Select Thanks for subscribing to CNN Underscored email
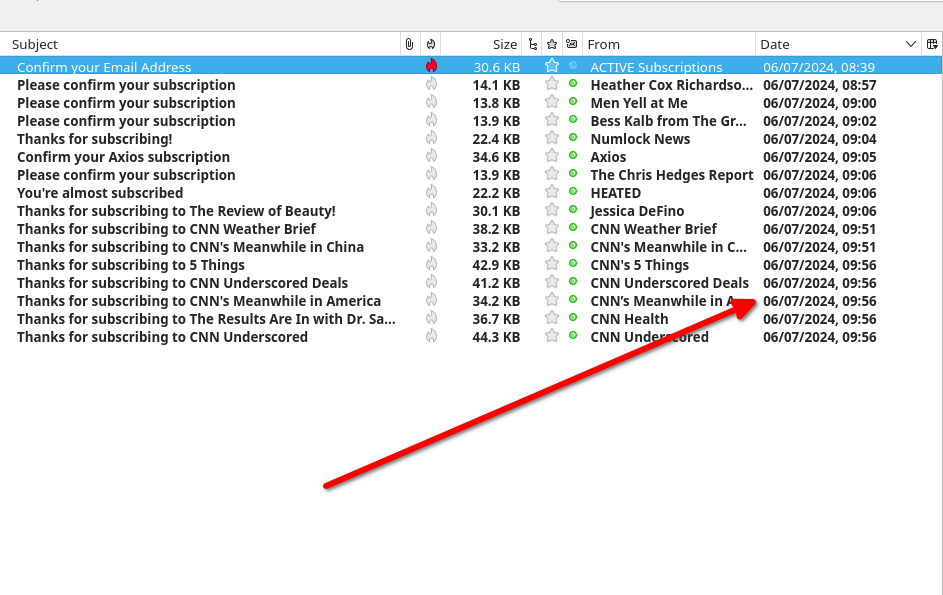 coord(162,337)
